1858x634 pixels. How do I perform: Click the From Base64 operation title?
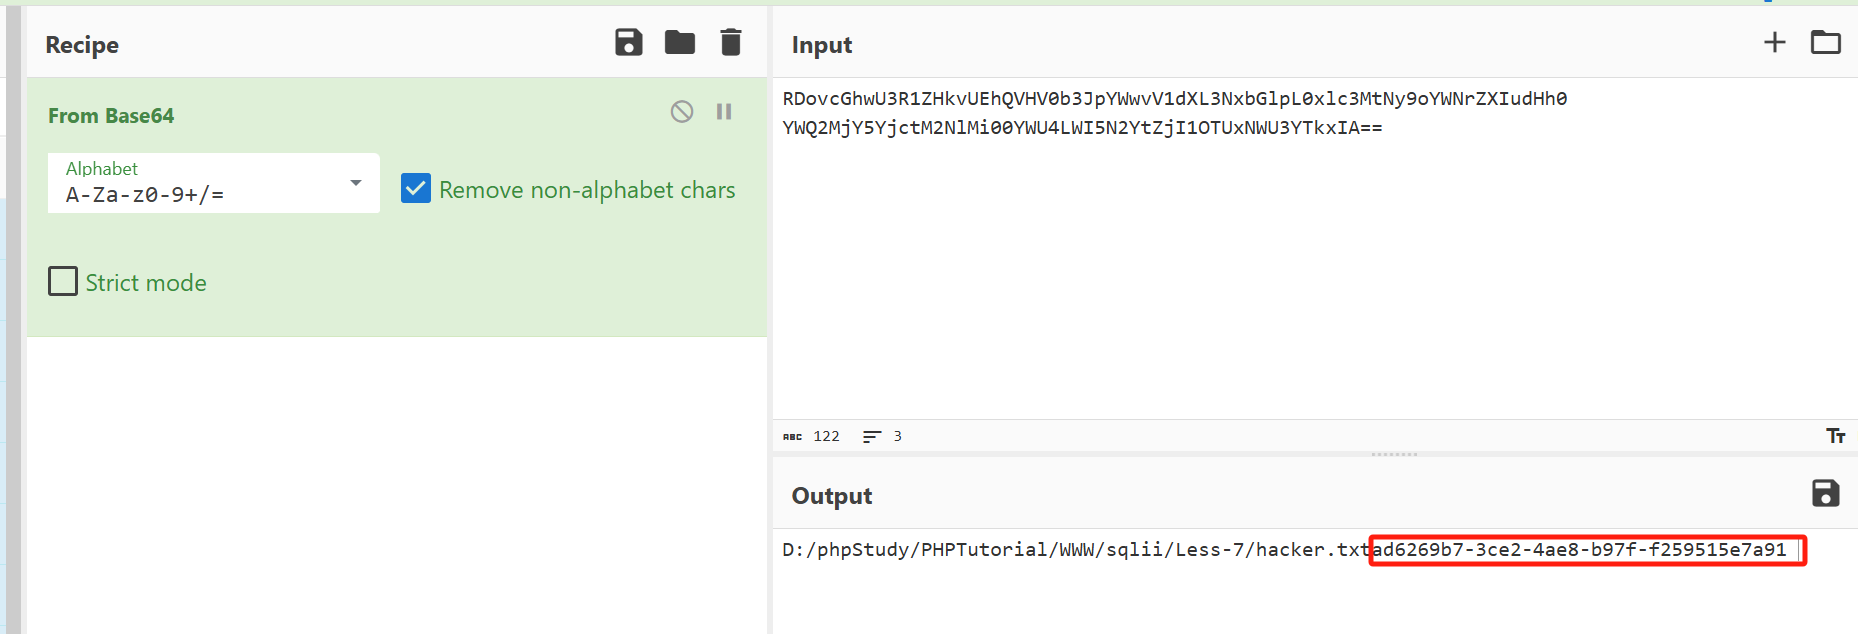(x=111, y=116)
